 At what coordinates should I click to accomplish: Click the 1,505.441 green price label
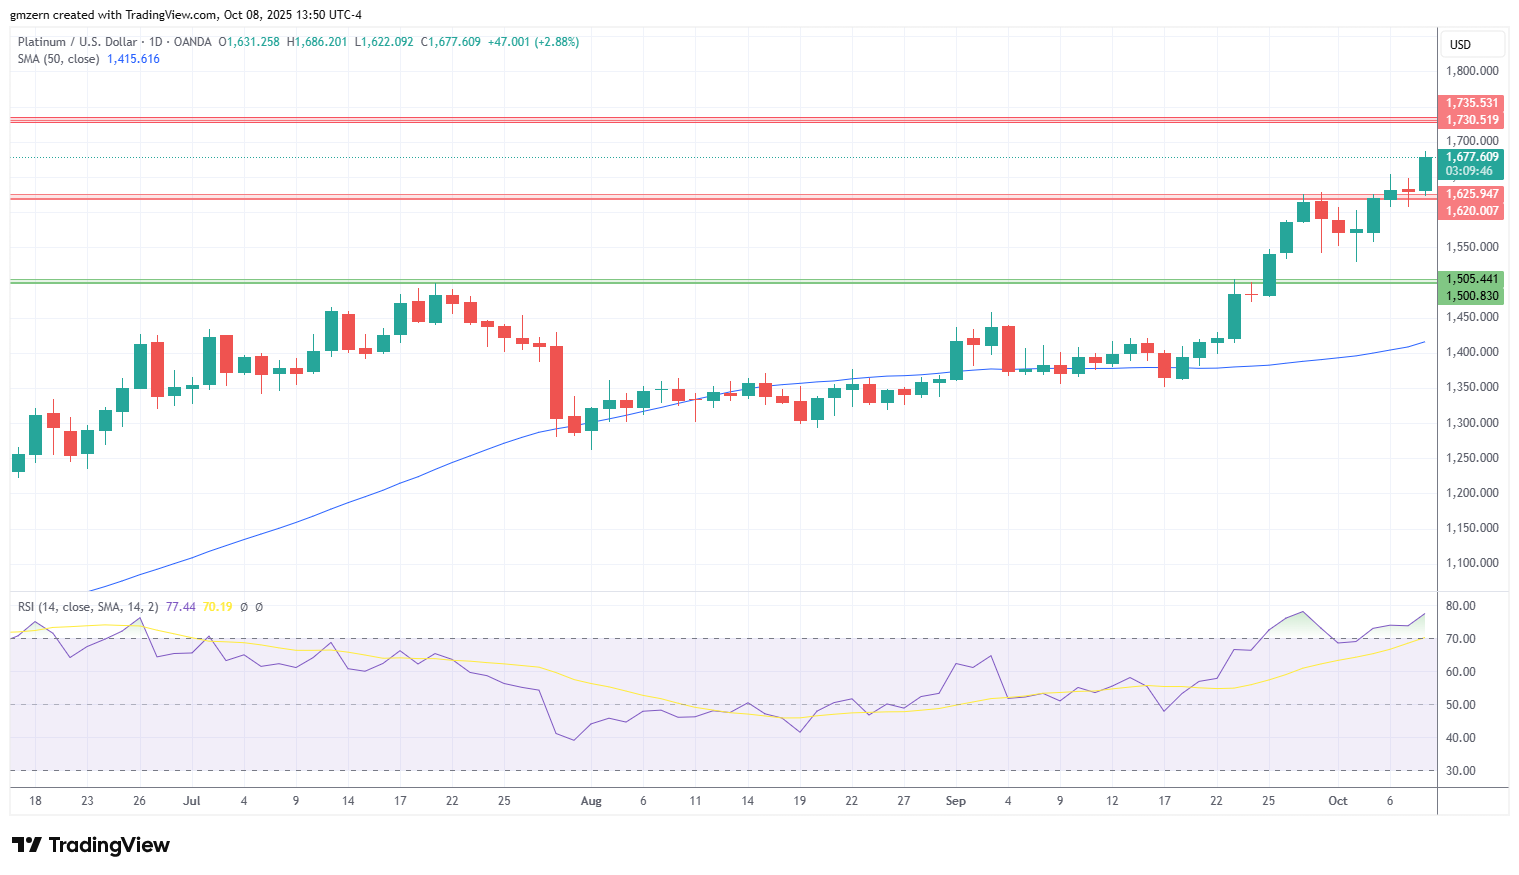point(1472,279)
